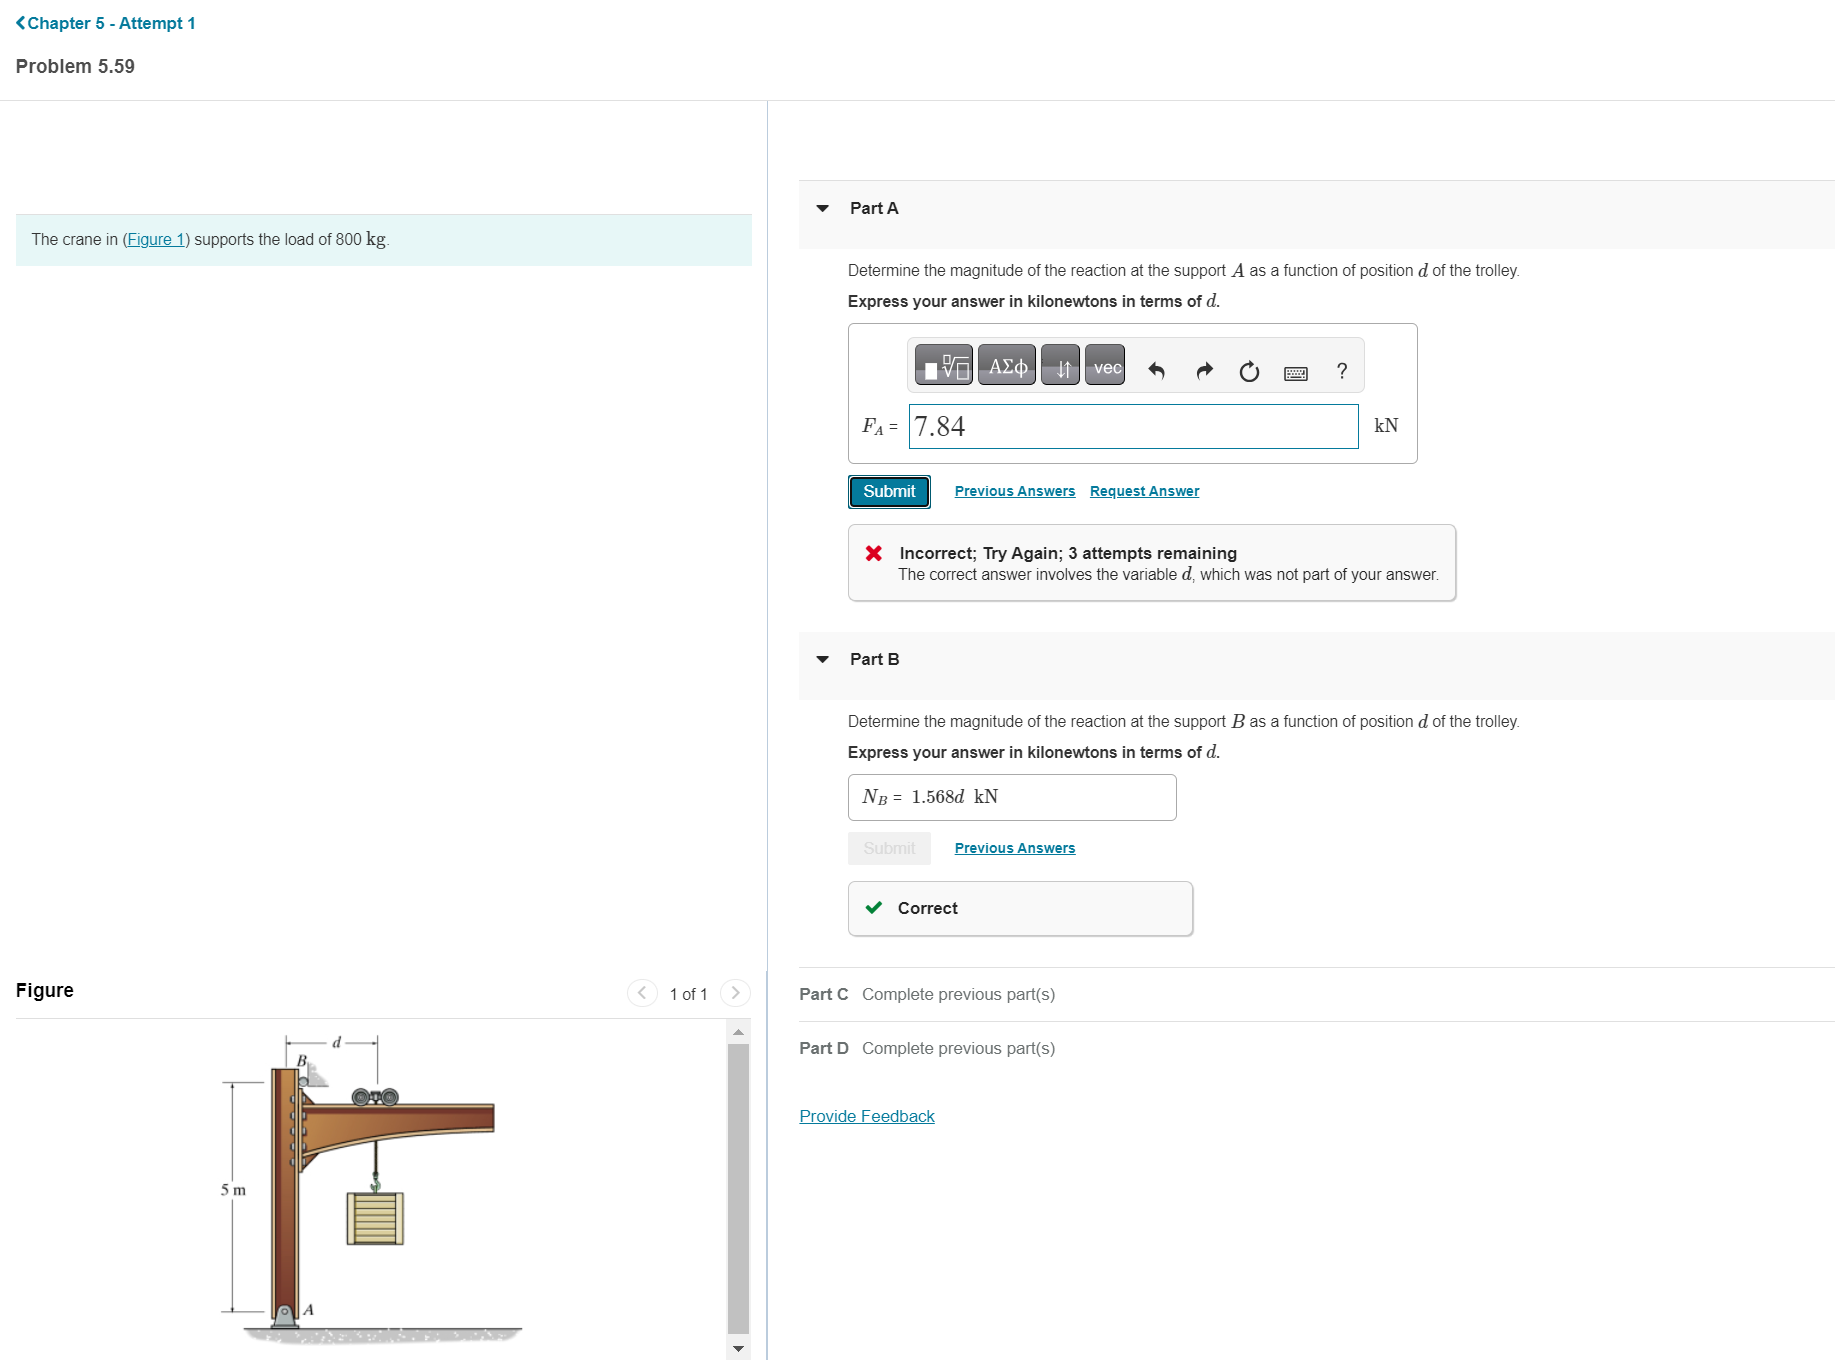Show keyboard shortcuts icon
The height and width of the screenshot is (1360, 1835).
pos(1296,373)
